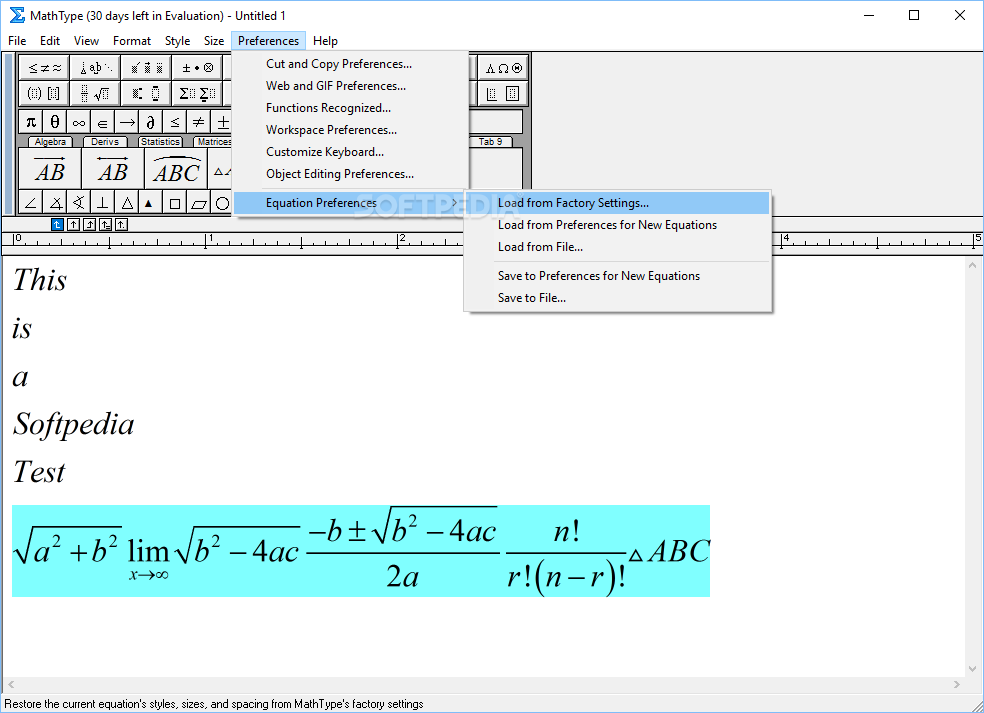Insert the right arrow symbol
The height and width of the screenshot is (713, 984).
coord(127,122)
